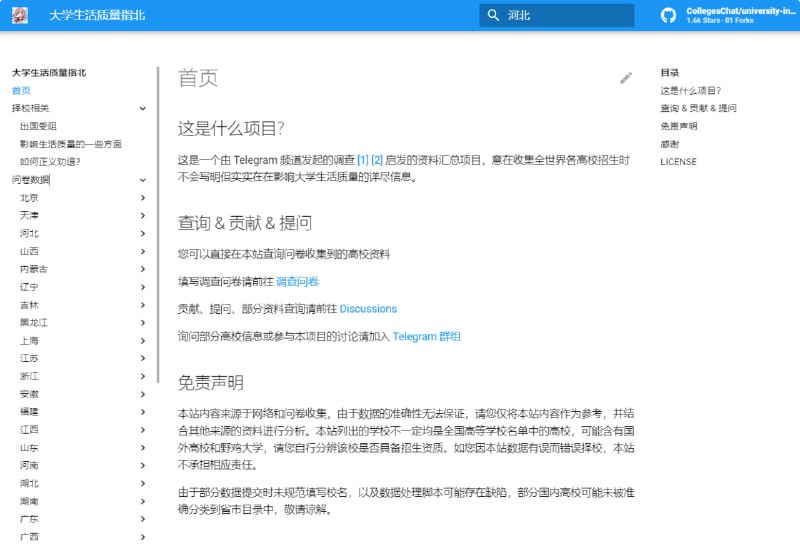Expand the 浙江 chevron
The height and width of the screenshot is (545, 800).
[143, 377]
